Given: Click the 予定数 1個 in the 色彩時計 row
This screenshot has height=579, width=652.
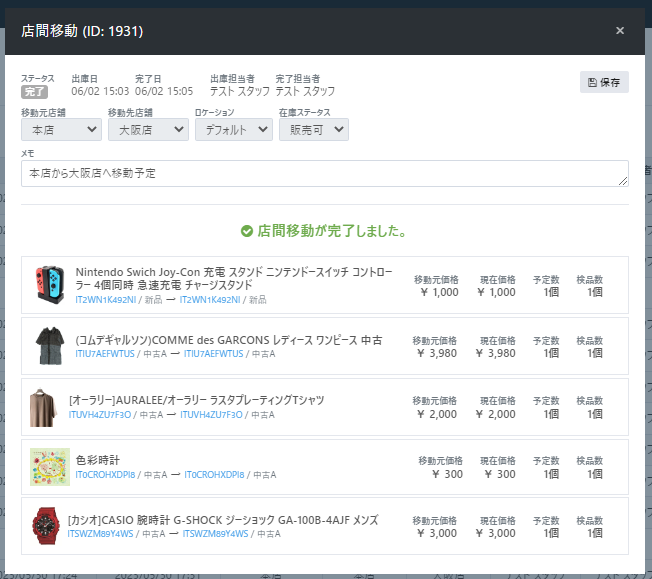Looking at the screenshot, I should [x=551, y=474].
